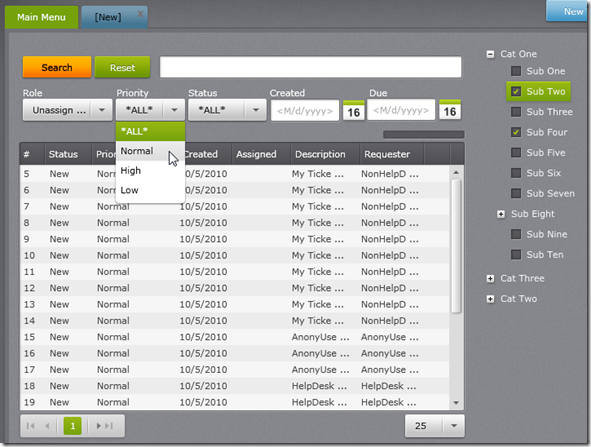Viewport: 591px width, 447px height.
Task: Switch to the Main Menu tab
Action: 41,17
